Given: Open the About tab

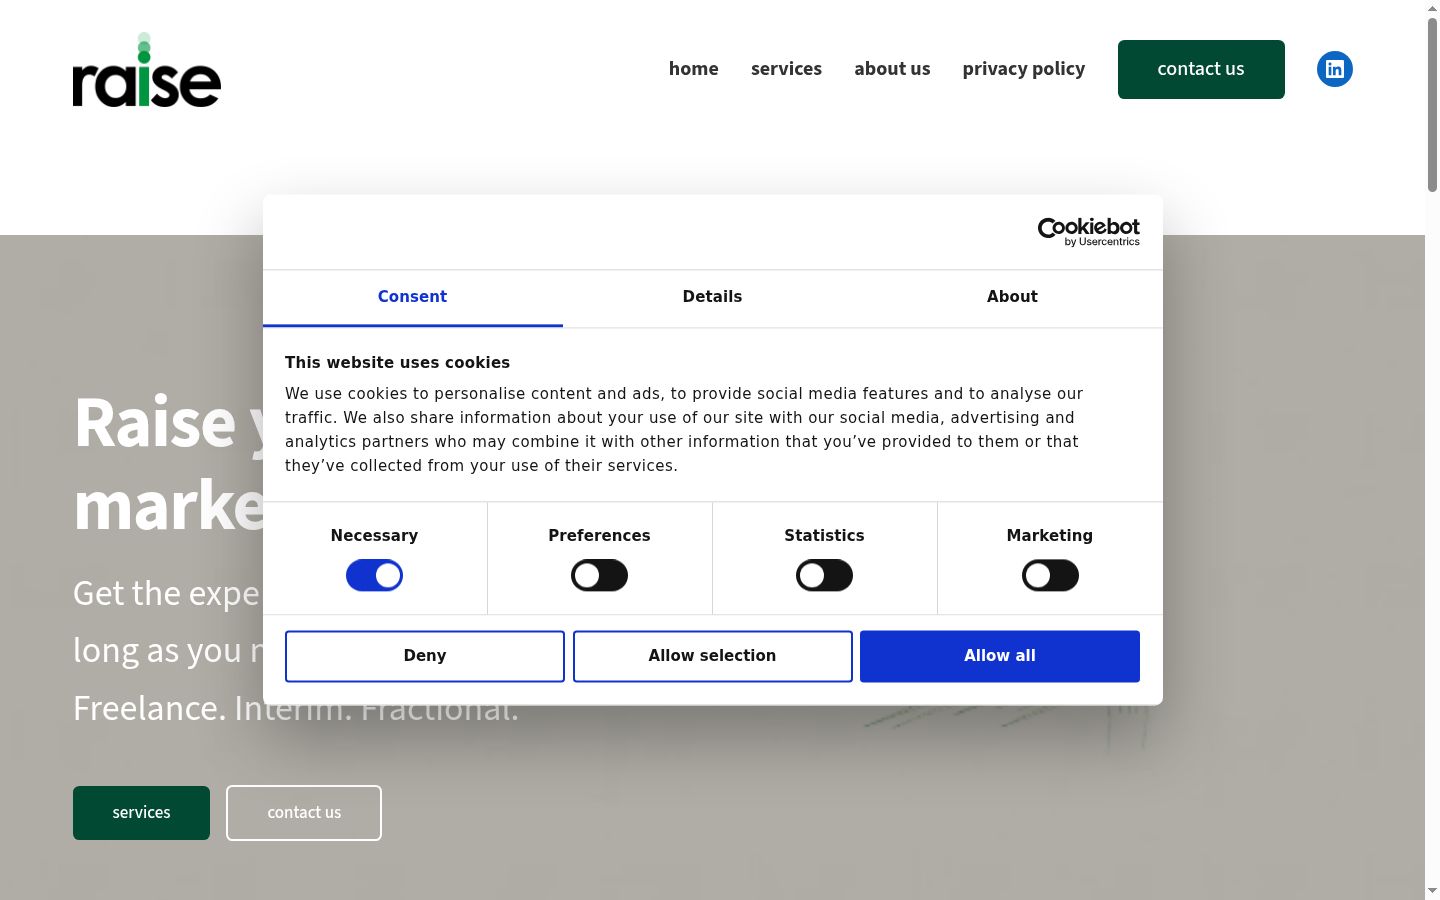Looking at the screenshot, I should point(1012,297).
